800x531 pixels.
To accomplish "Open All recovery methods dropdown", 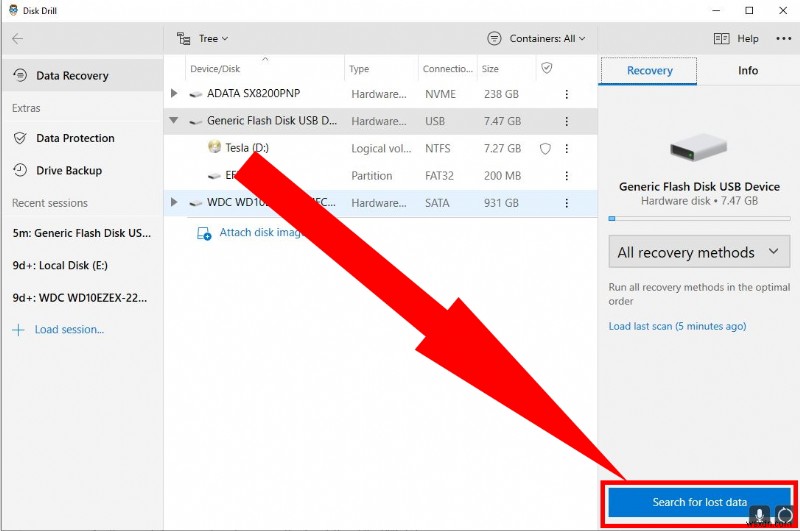I will (x=698, y=252).
